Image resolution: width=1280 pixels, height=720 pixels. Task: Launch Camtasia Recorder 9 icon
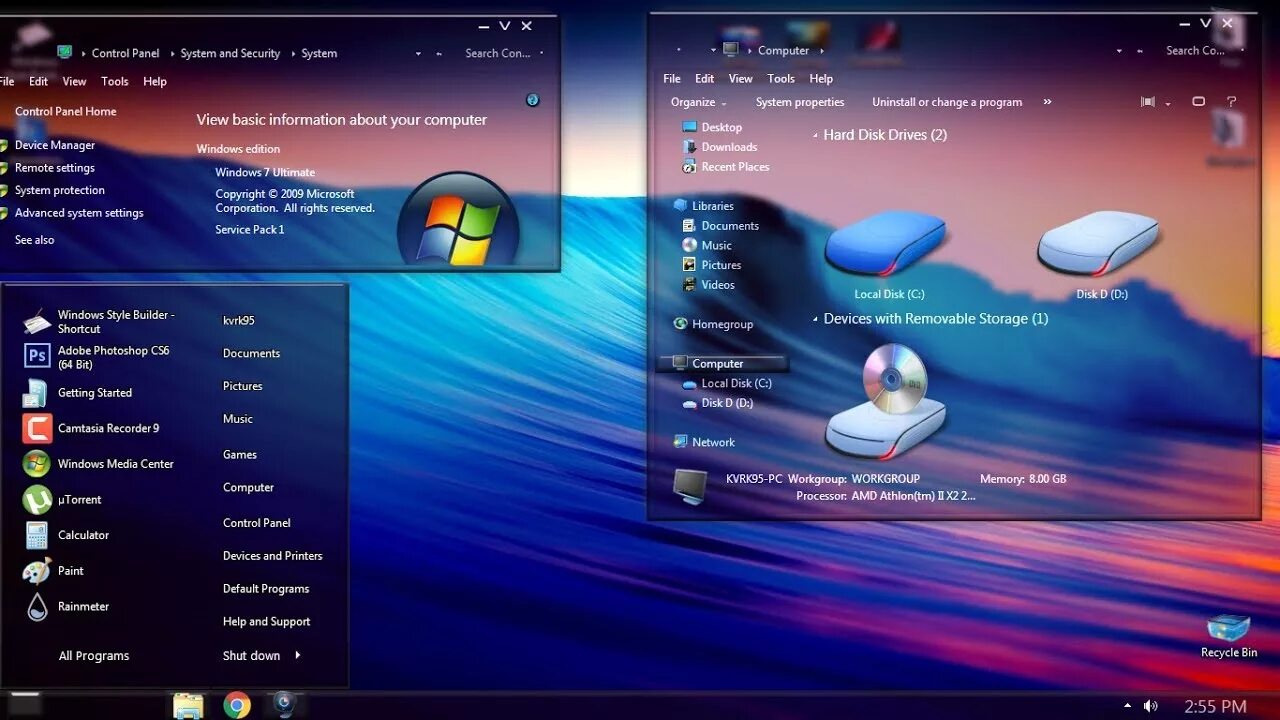(37, 428)
